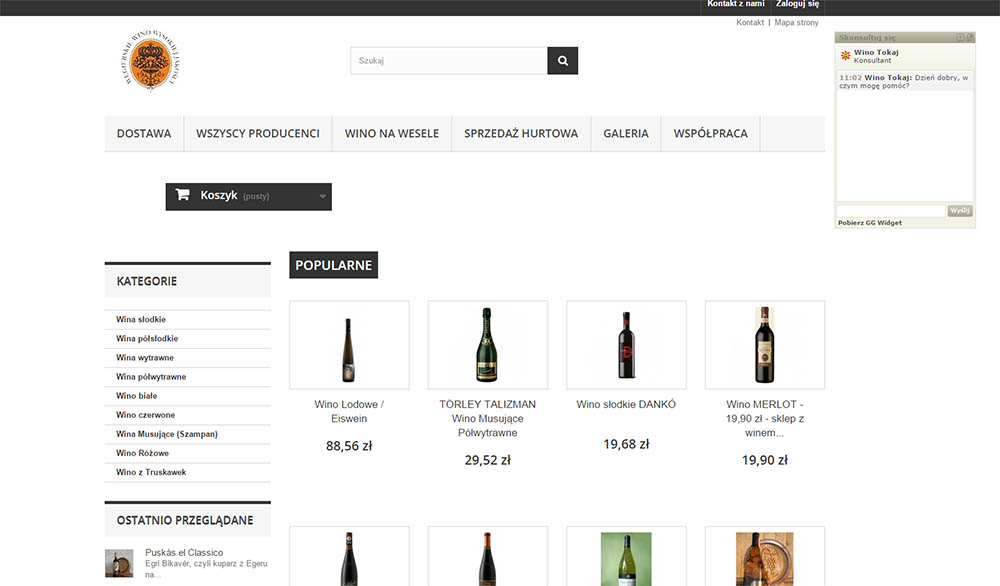This screenshot has width=1000, height=586.
Task: Open the Mapa strony link
Action: click(x=797, y=21)
